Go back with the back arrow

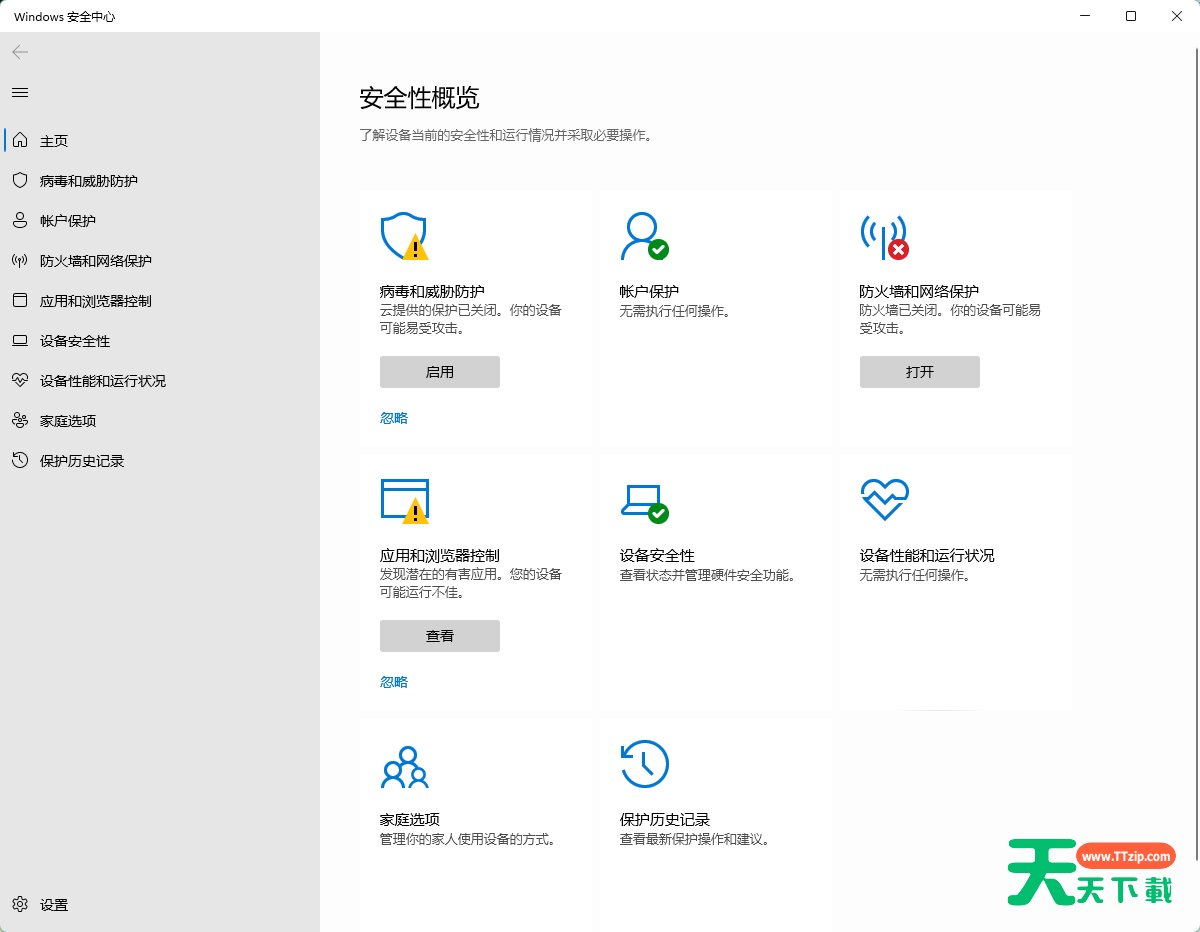click(x=20, y=52)
